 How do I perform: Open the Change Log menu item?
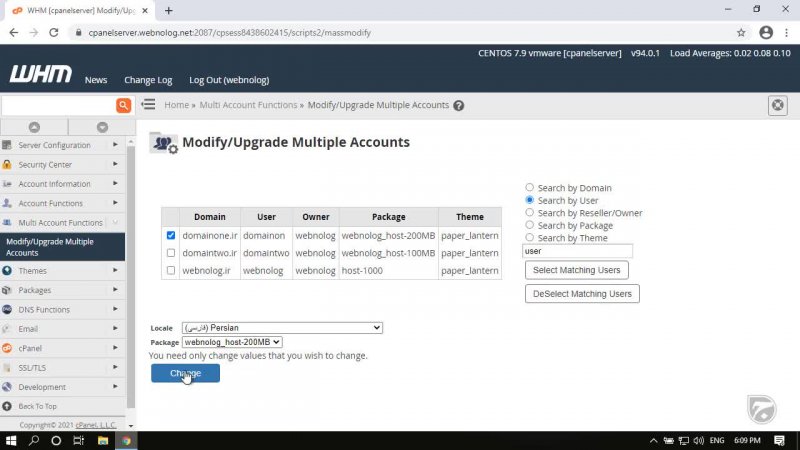148,80
